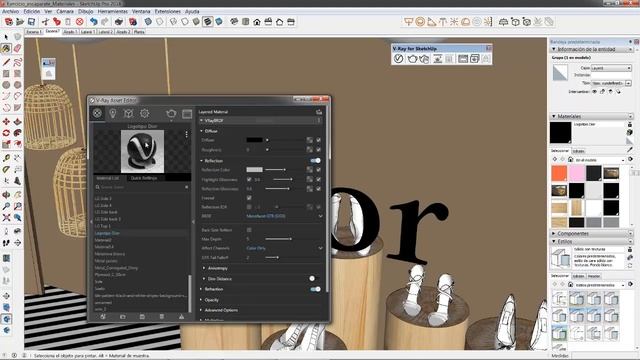Expand the Advanced Options section

click(221, 310)
